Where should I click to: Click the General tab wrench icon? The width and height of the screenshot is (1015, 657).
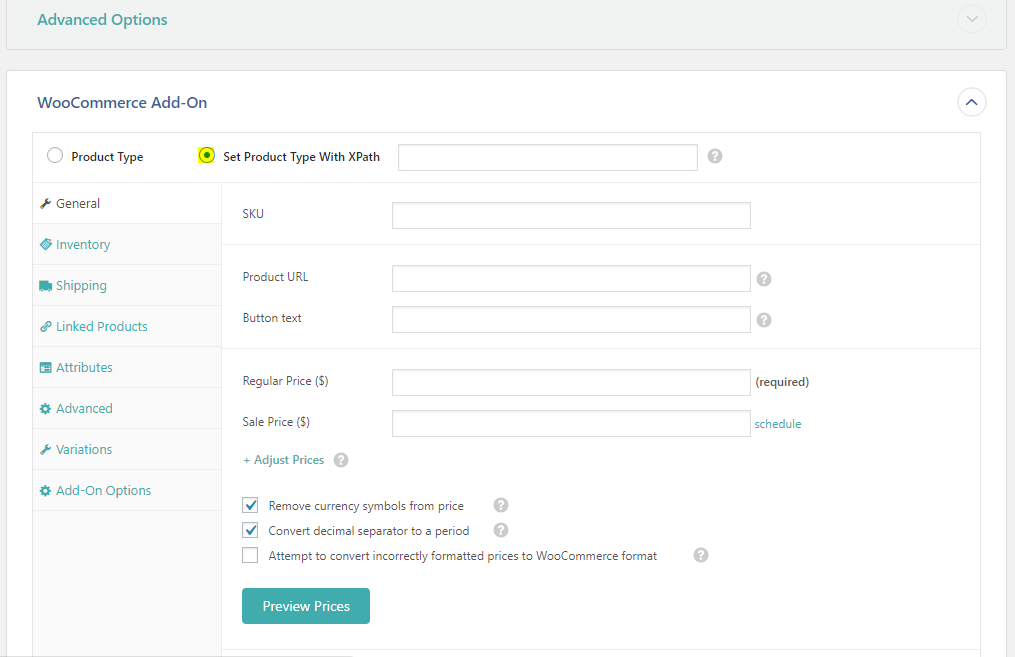[45, 203]
